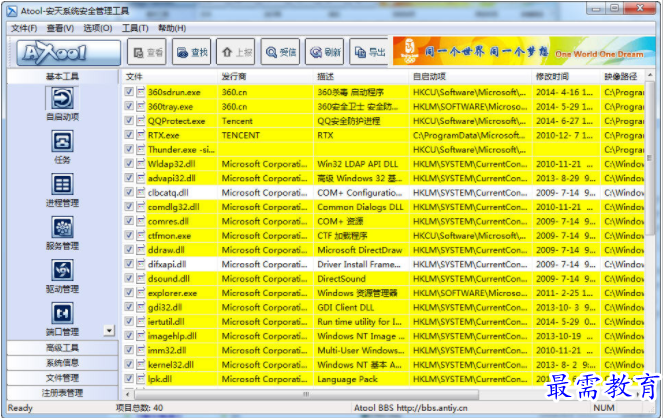668x418 pixels.
Task: Expand the 注册表管理 sidebar section
Action: (x=62, y=392)
